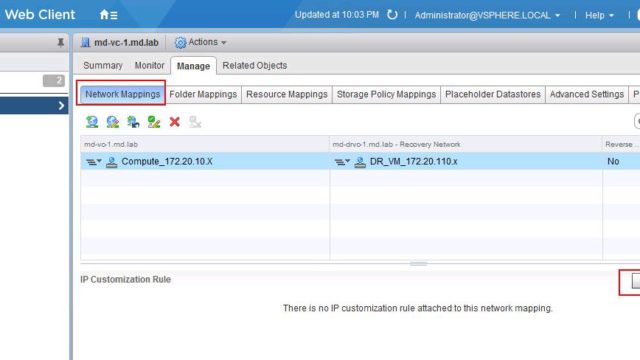Expand the row menu left of Compute_172.20.10.X
640x360 pixels.
[93, 162]
